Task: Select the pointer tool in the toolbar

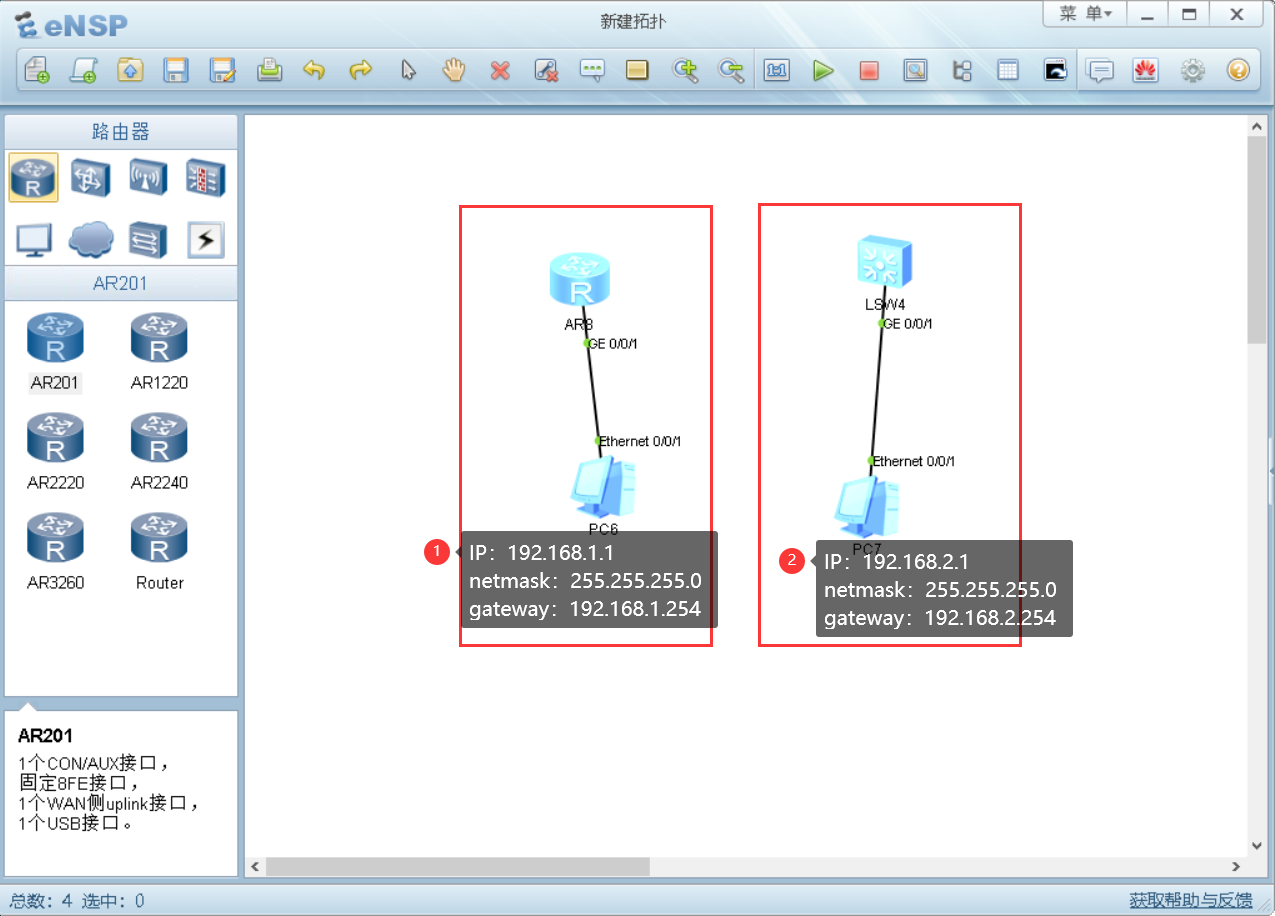Action: pyautogui.click(x=408, y=70)
